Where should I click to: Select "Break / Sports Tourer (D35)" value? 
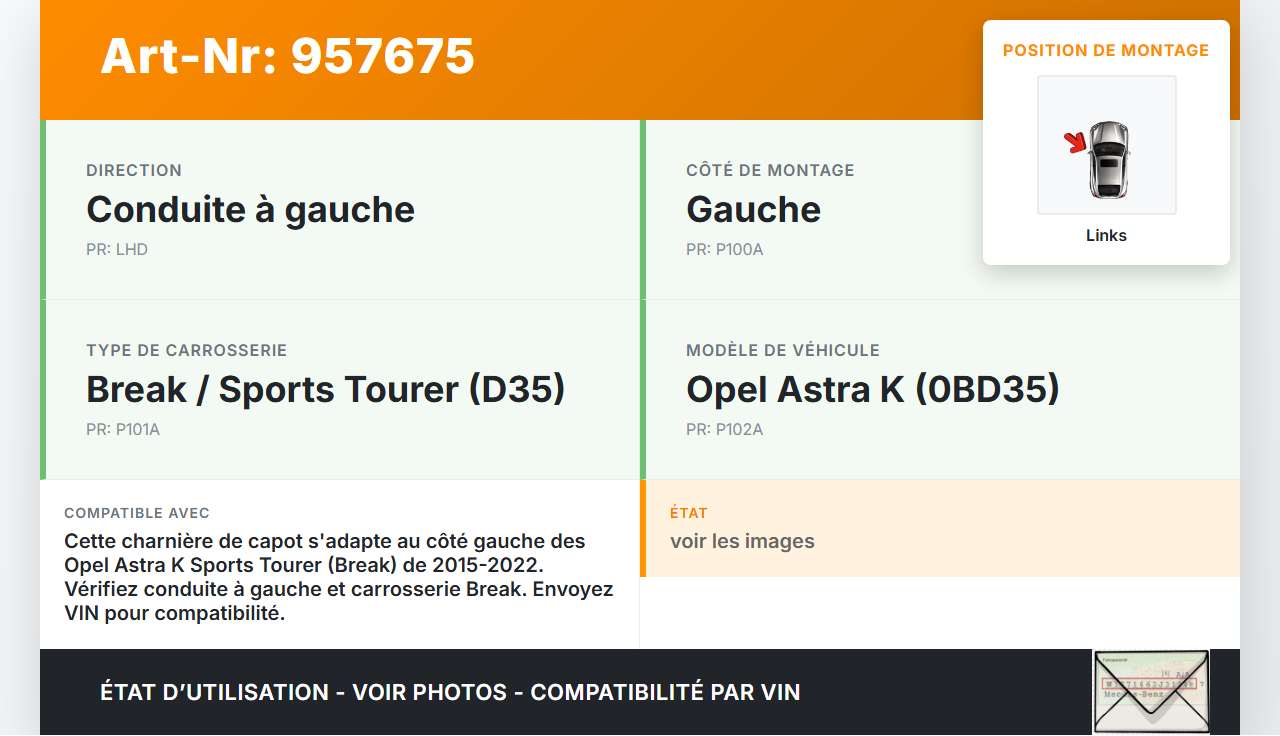[x=326, y=390]
